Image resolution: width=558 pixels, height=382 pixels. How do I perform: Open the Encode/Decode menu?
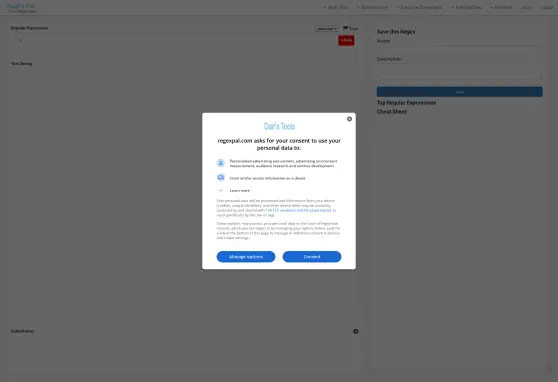420,7
